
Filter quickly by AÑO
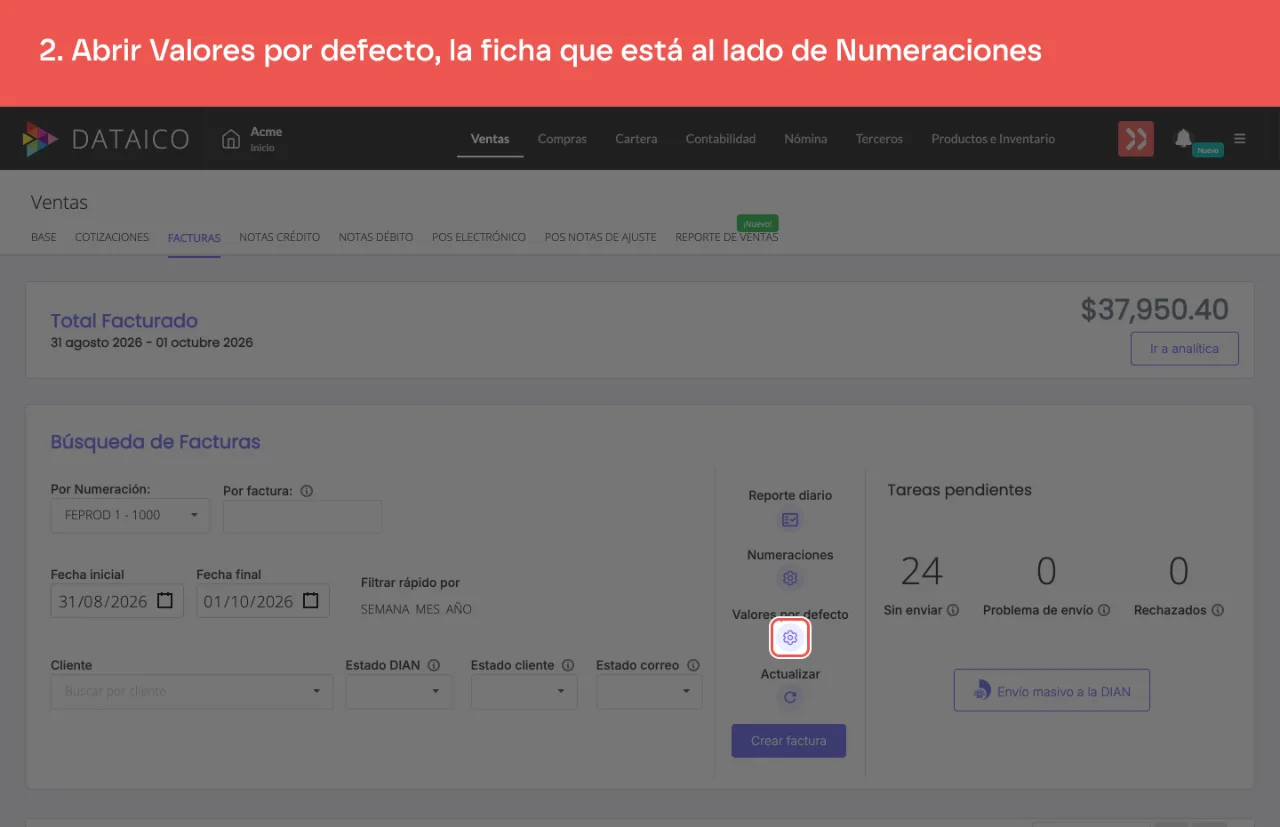coord(459,609)
